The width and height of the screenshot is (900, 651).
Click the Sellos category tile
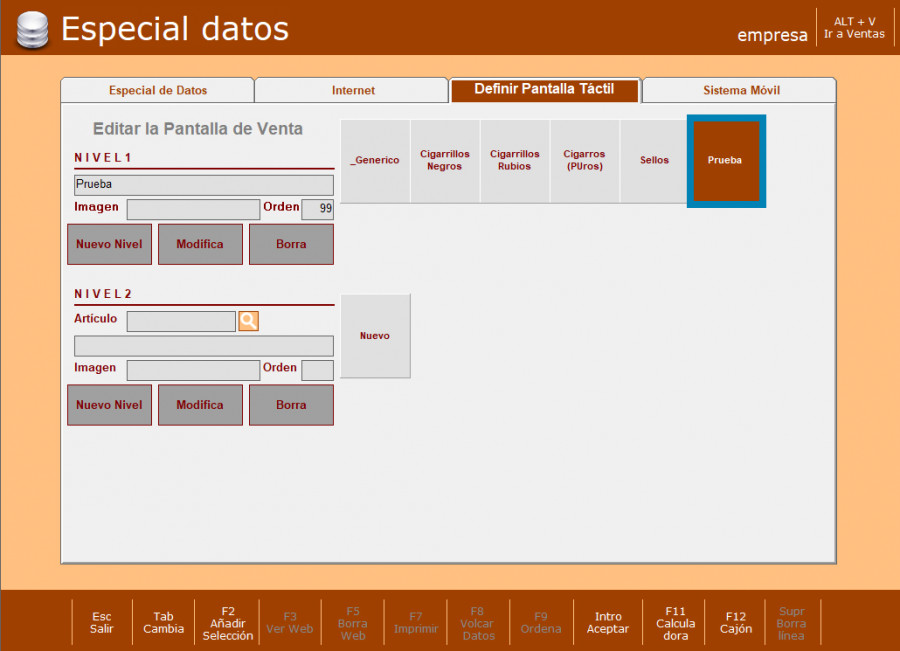(654, 161)
